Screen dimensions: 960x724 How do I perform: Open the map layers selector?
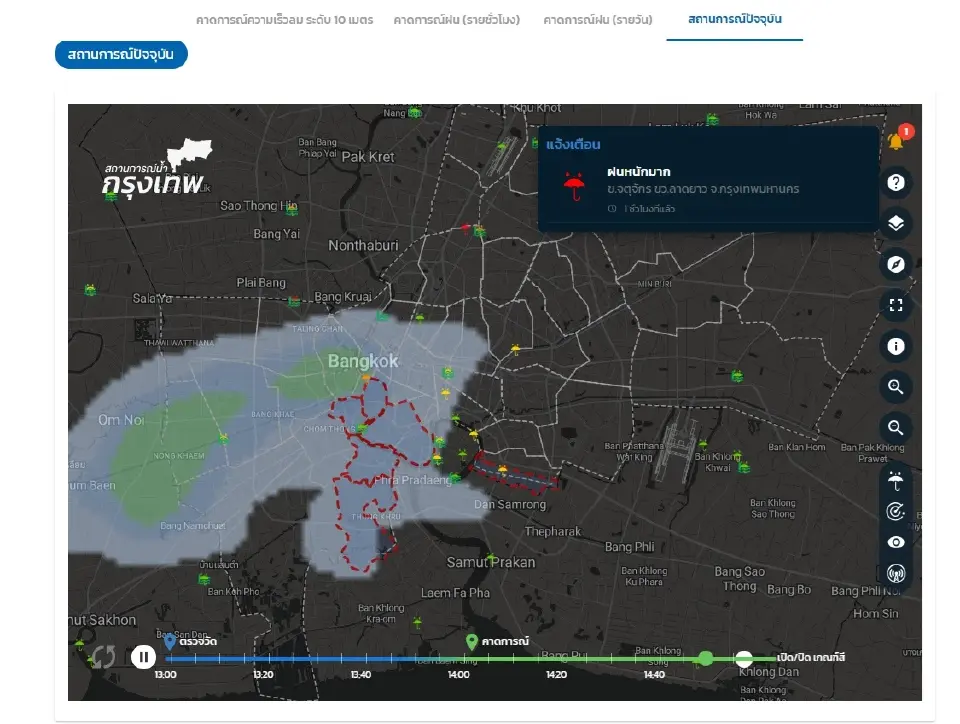[896, 223]
